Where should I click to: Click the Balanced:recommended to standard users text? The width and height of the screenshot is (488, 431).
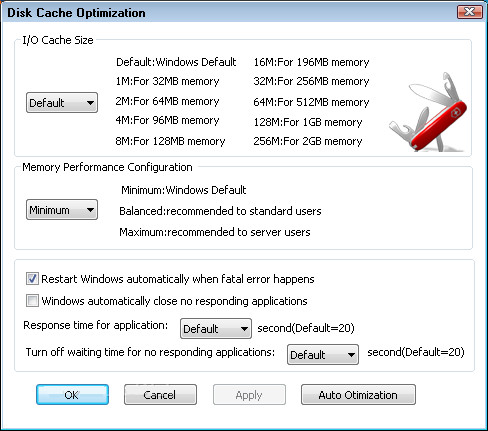(220, 211)
